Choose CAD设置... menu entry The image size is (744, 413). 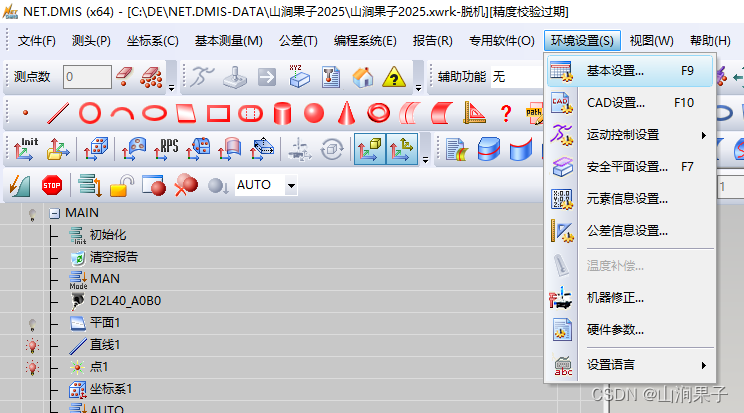point(630,103)
